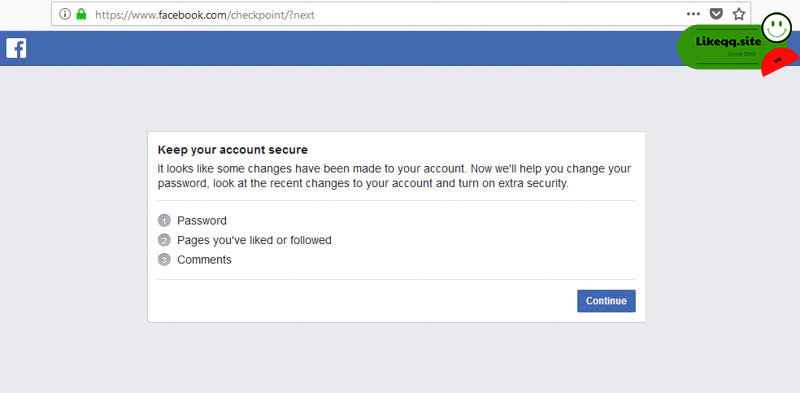This screenshot has width=800, height=393.
Task: Select the Password step
Action: (x=202, y=220)
